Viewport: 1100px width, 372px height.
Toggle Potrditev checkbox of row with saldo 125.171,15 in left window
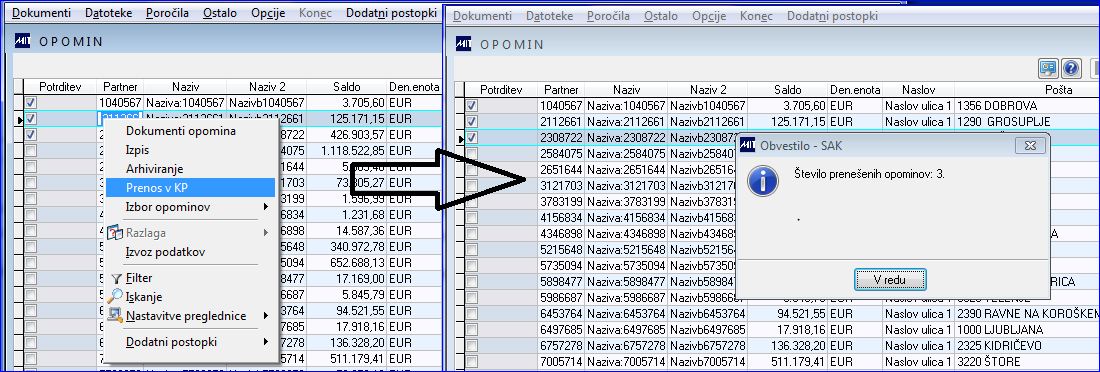[x=31, y=119]
